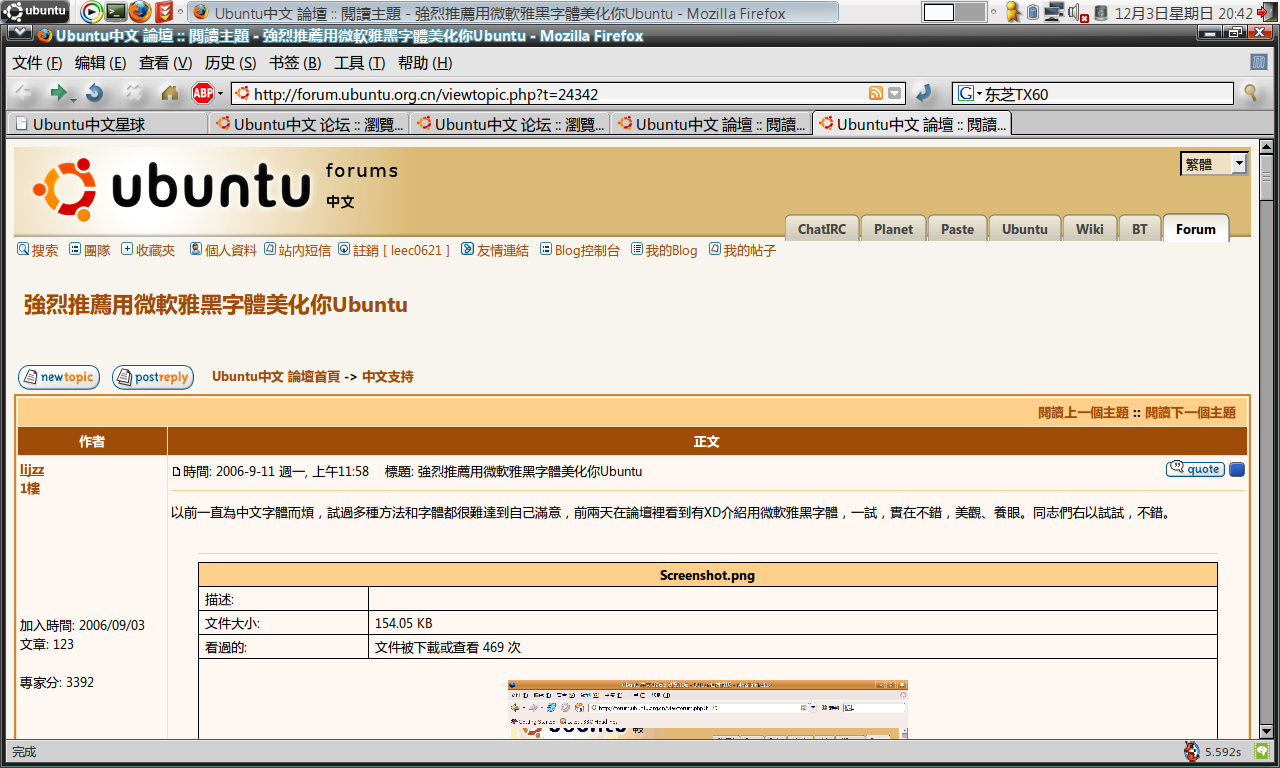Click the battery tray icon

pyautogui.click(x=1033, y=13)
